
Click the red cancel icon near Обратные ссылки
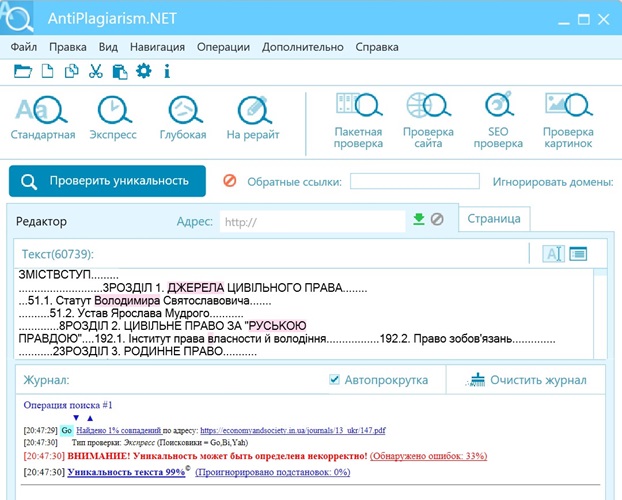(x=230, y=181)
